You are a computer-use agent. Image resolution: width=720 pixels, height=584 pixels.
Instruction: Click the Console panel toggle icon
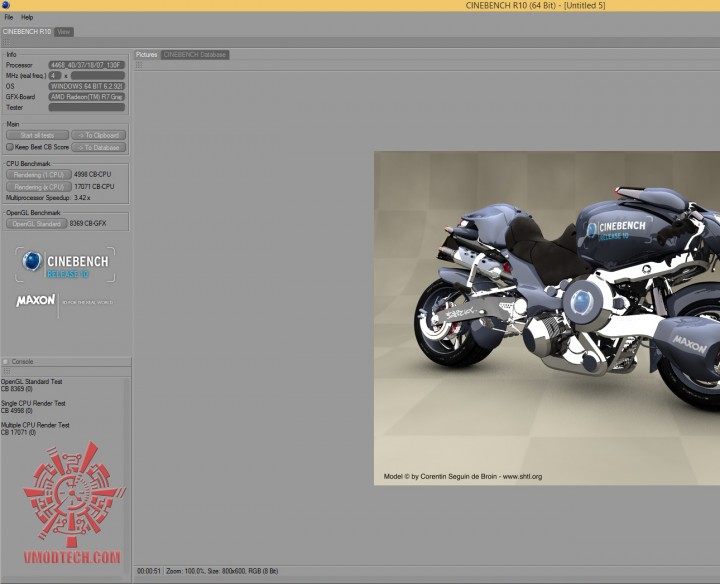(x=6, y=362)
